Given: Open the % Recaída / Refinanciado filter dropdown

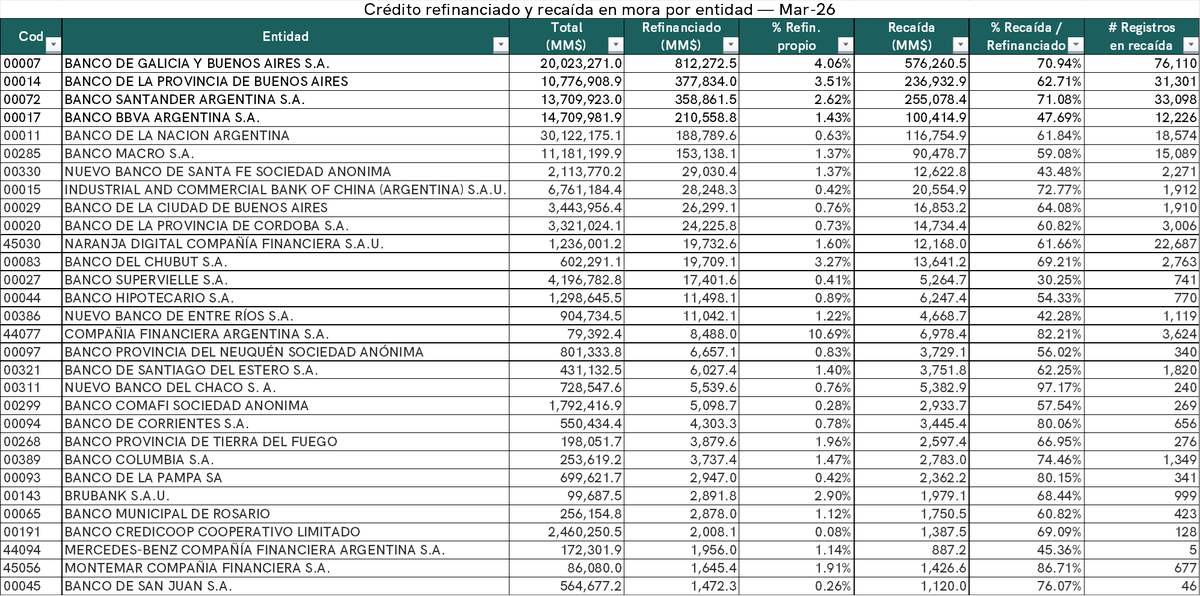Looking at the screenshot, I should point(1075,46).
